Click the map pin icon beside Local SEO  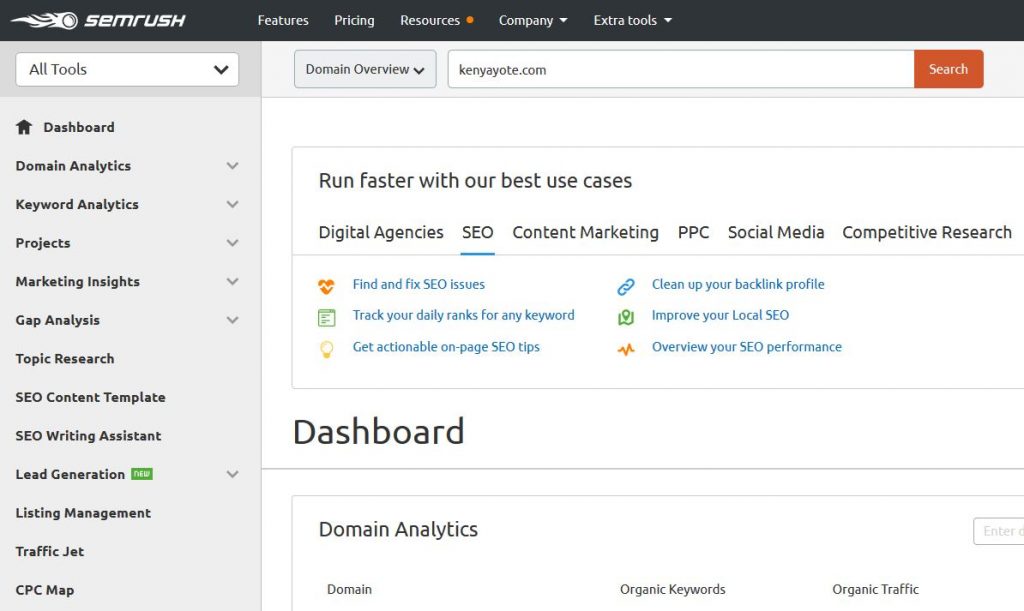tap(626, 317)
